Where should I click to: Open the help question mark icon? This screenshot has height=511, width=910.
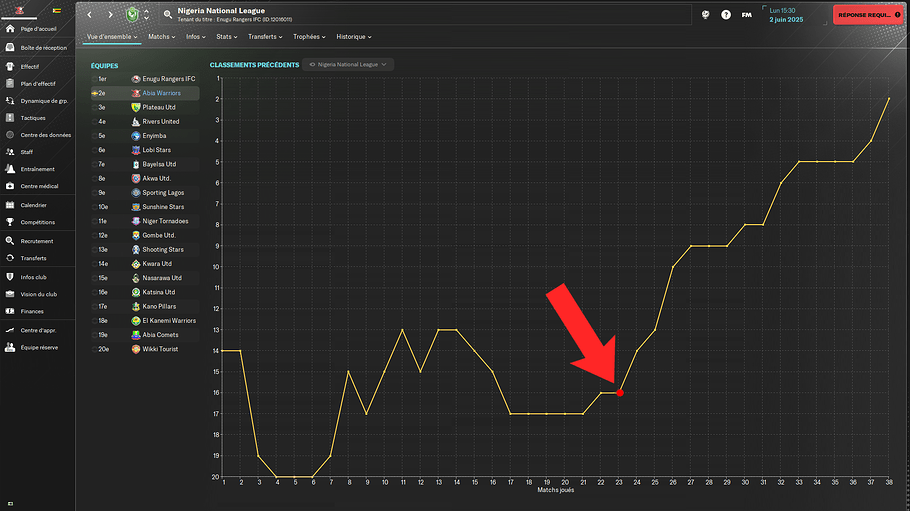coord(726,15)
